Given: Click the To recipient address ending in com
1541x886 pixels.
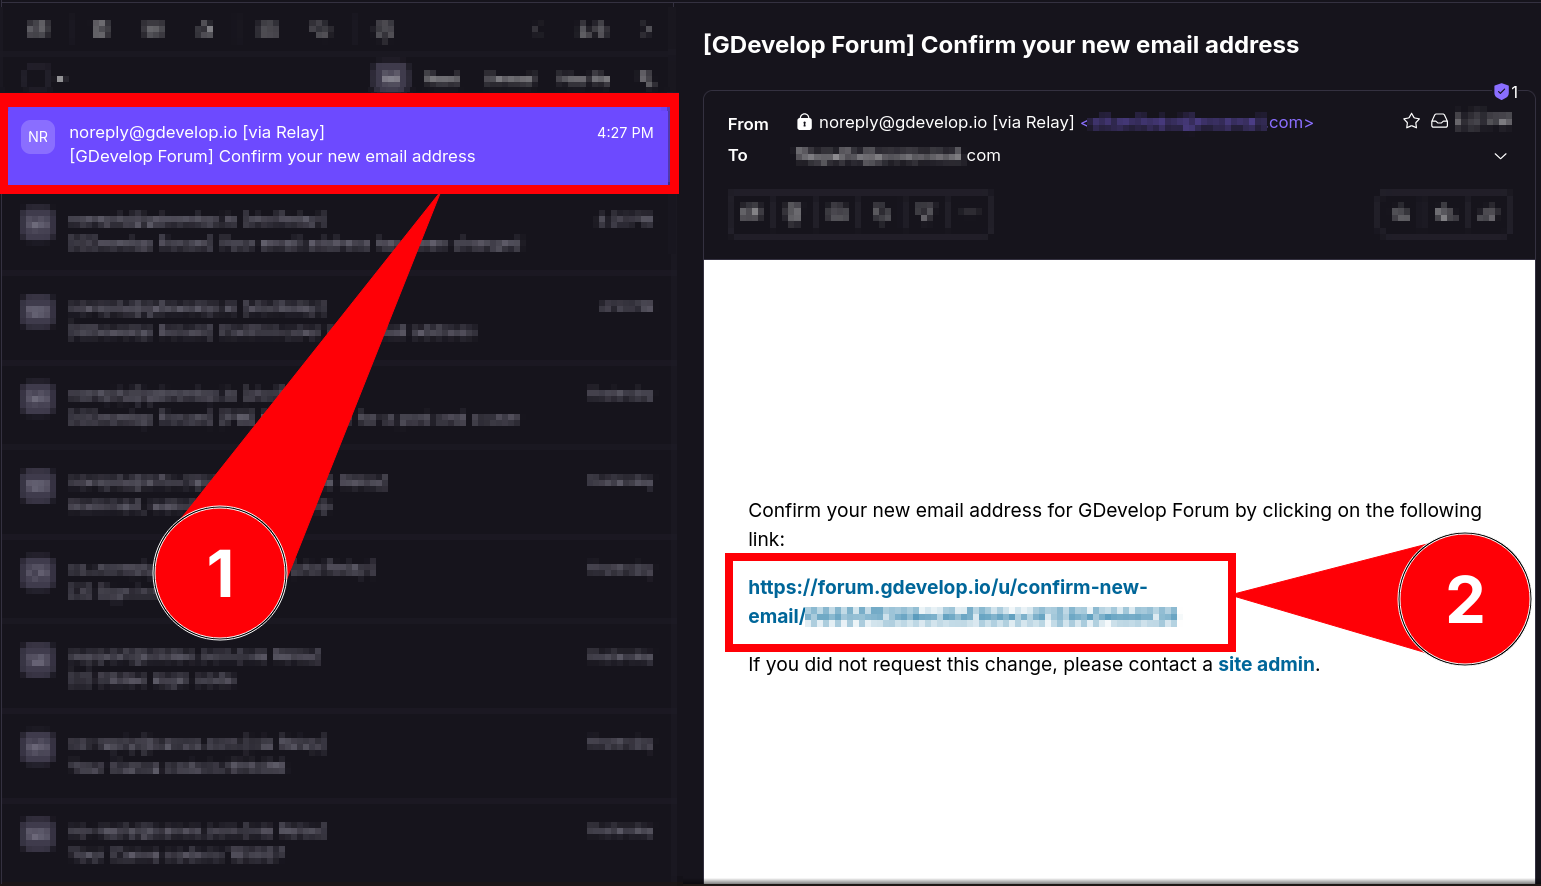Looking at the screenshot, I should click(x=898, y=155).
